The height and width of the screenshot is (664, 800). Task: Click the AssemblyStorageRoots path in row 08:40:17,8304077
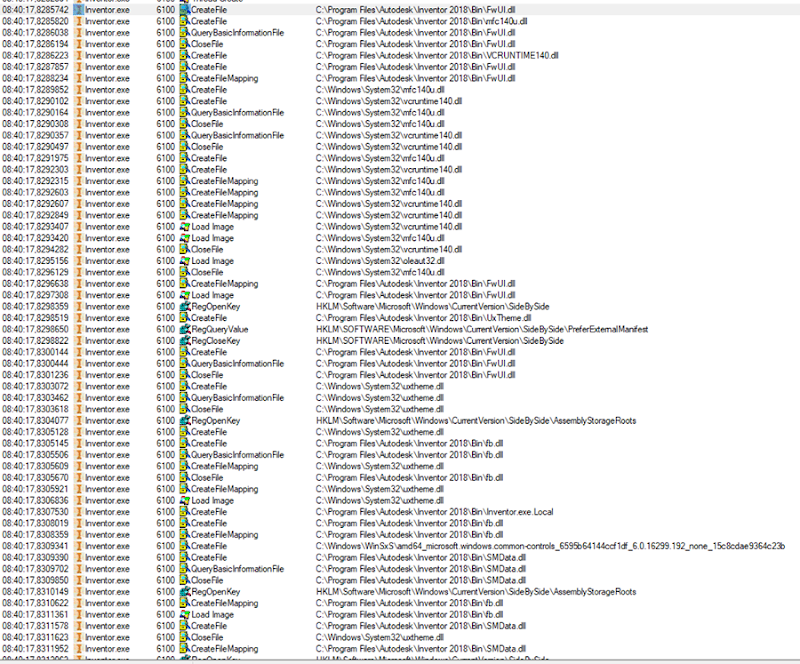(x=476, y=421)
